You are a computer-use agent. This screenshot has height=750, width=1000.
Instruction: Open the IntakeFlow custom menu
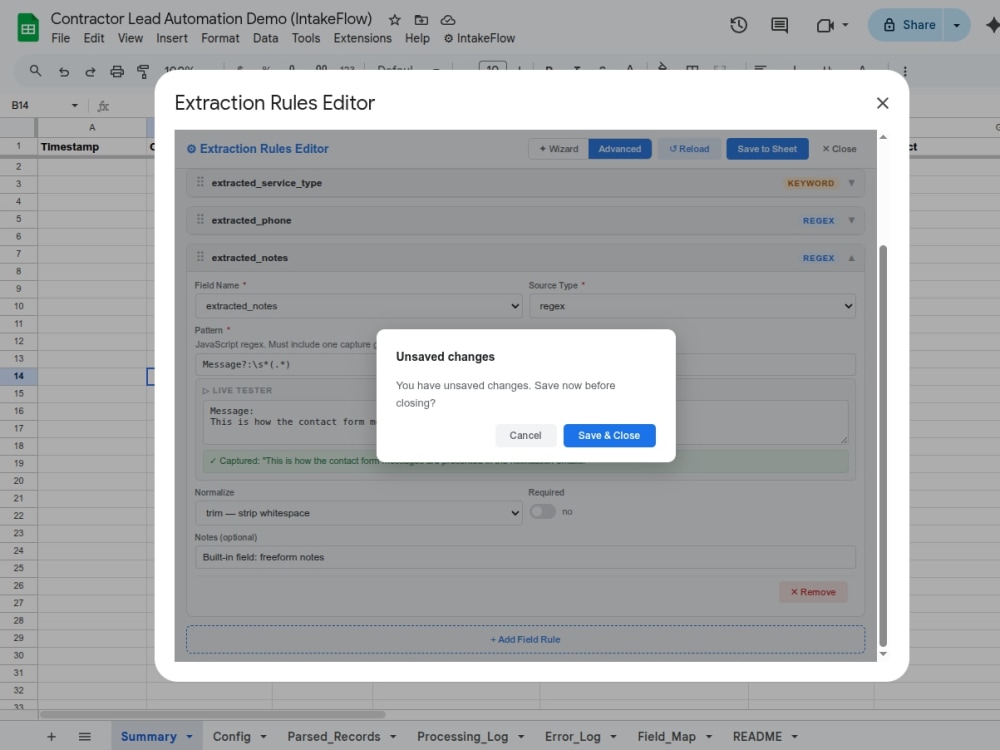[x=479, y=38]
